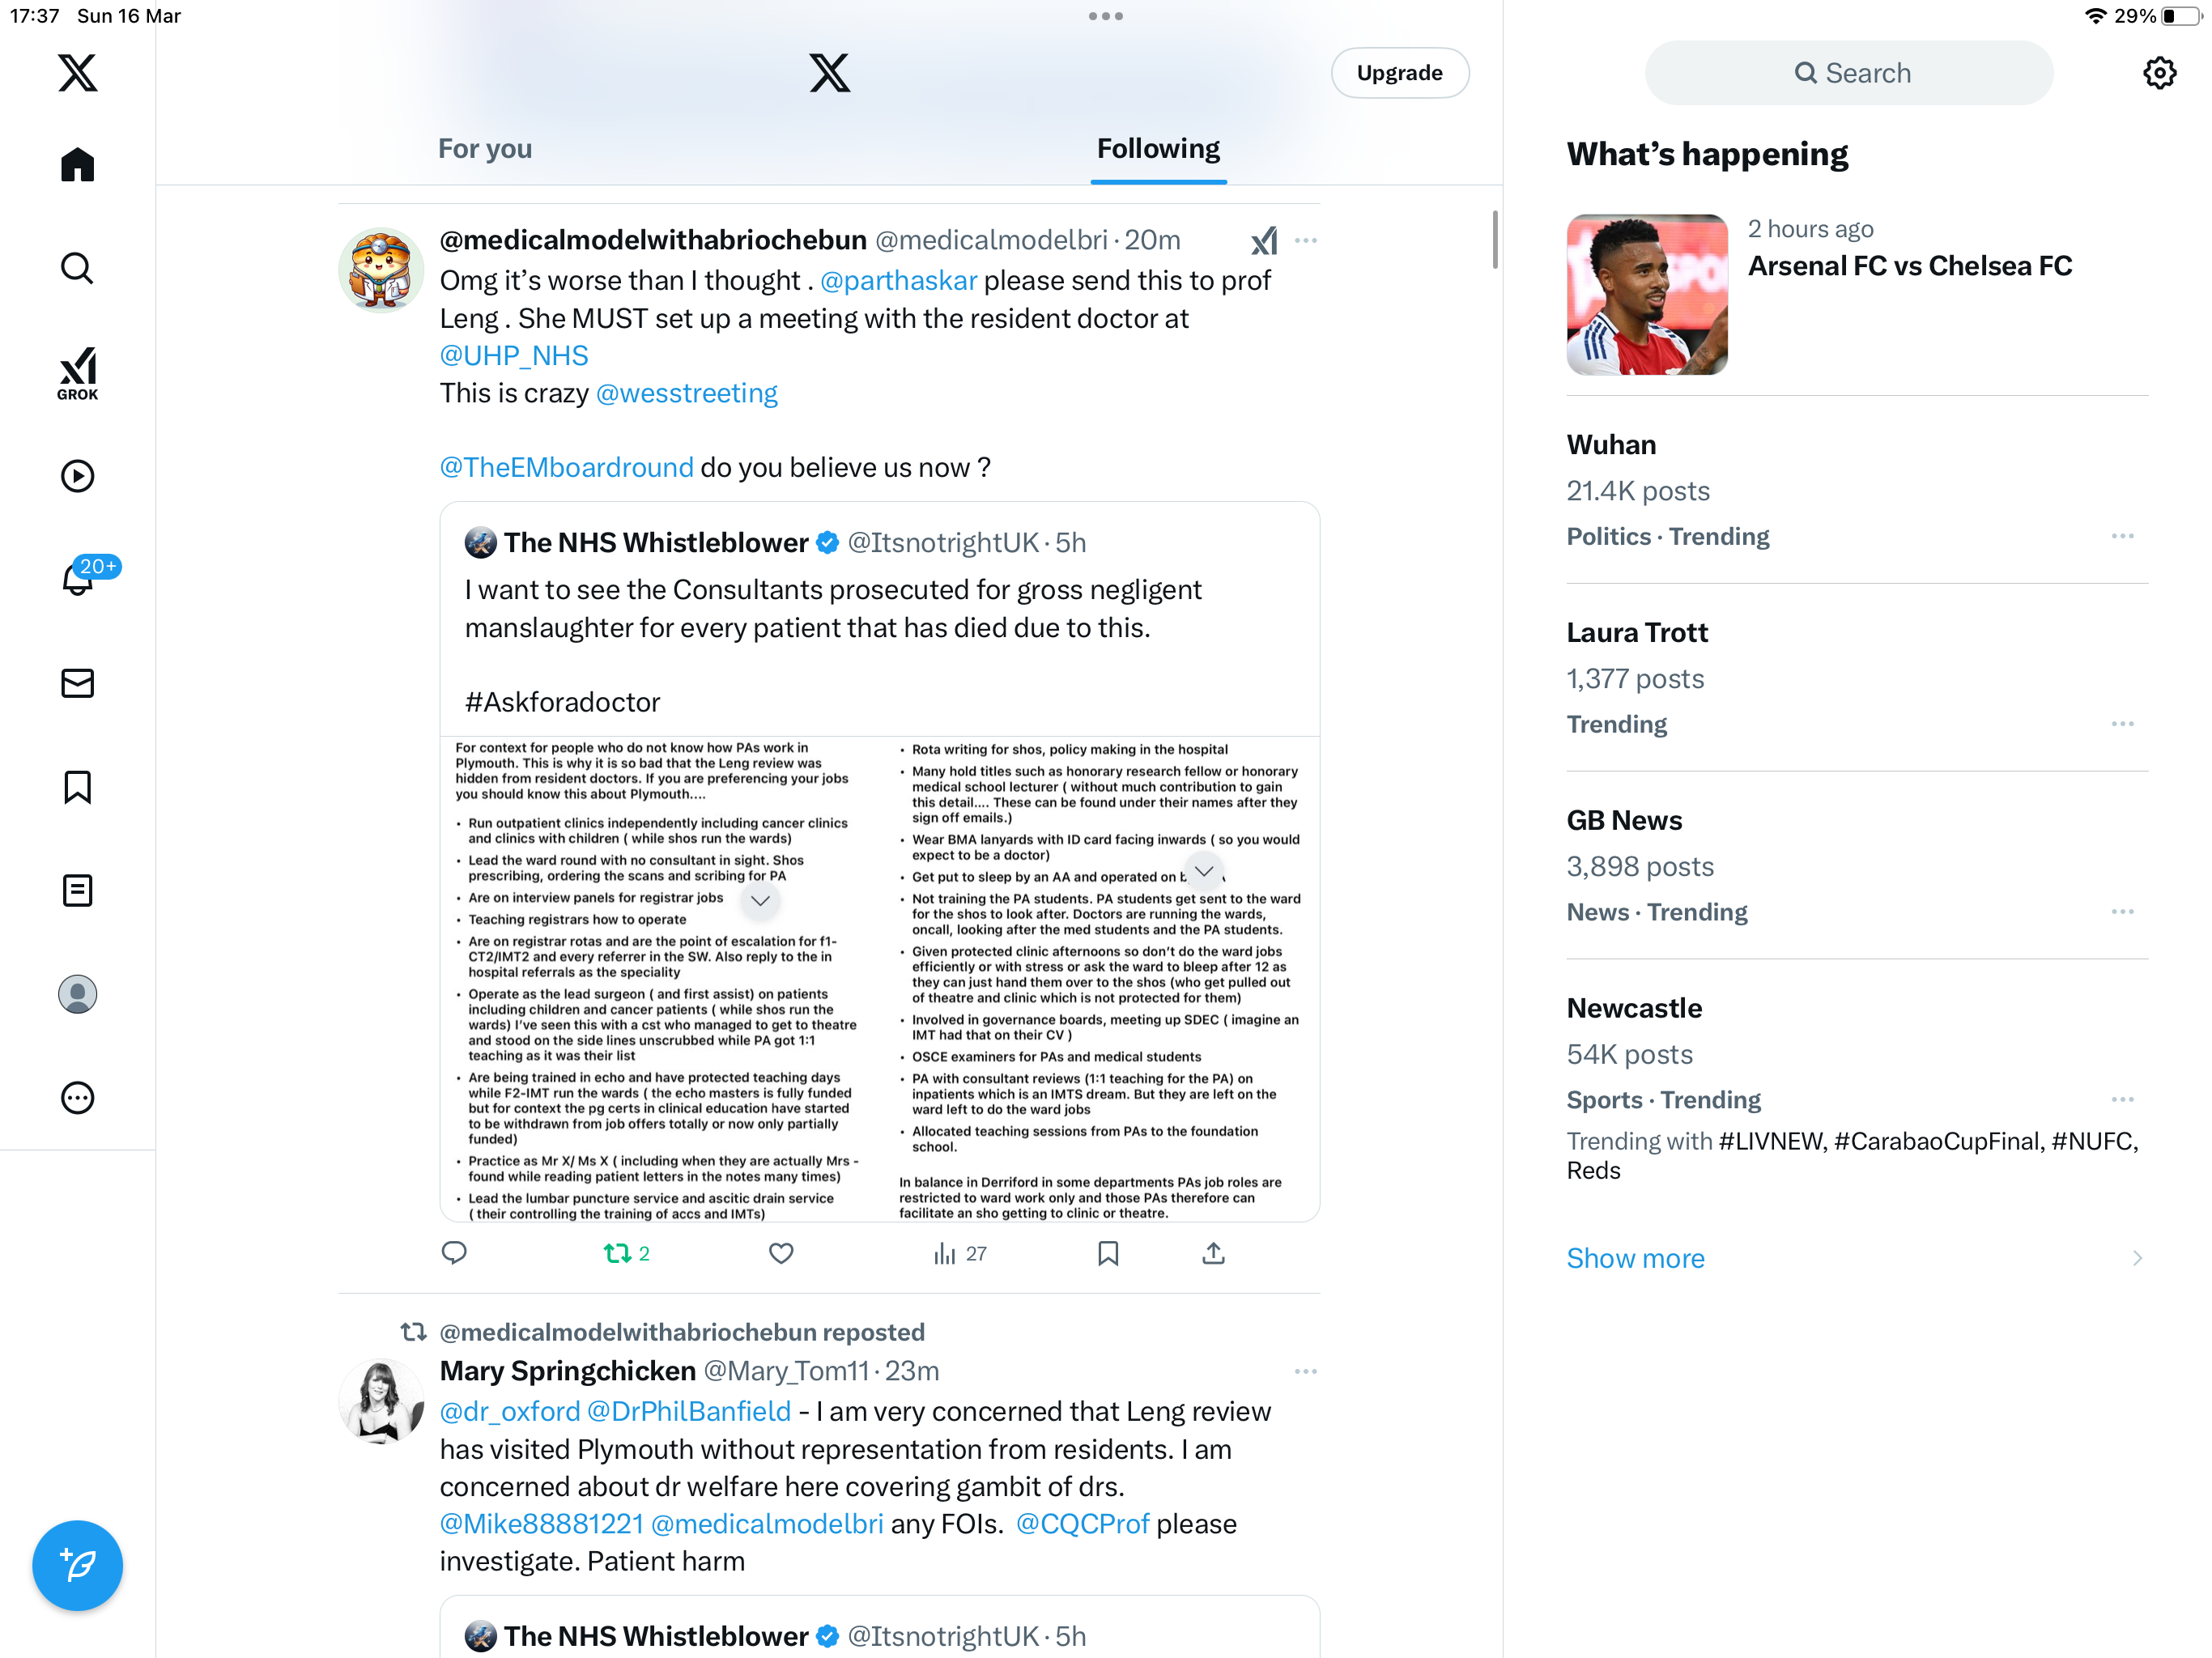Open settings gear next to Search

click(x=2159, y=73)
